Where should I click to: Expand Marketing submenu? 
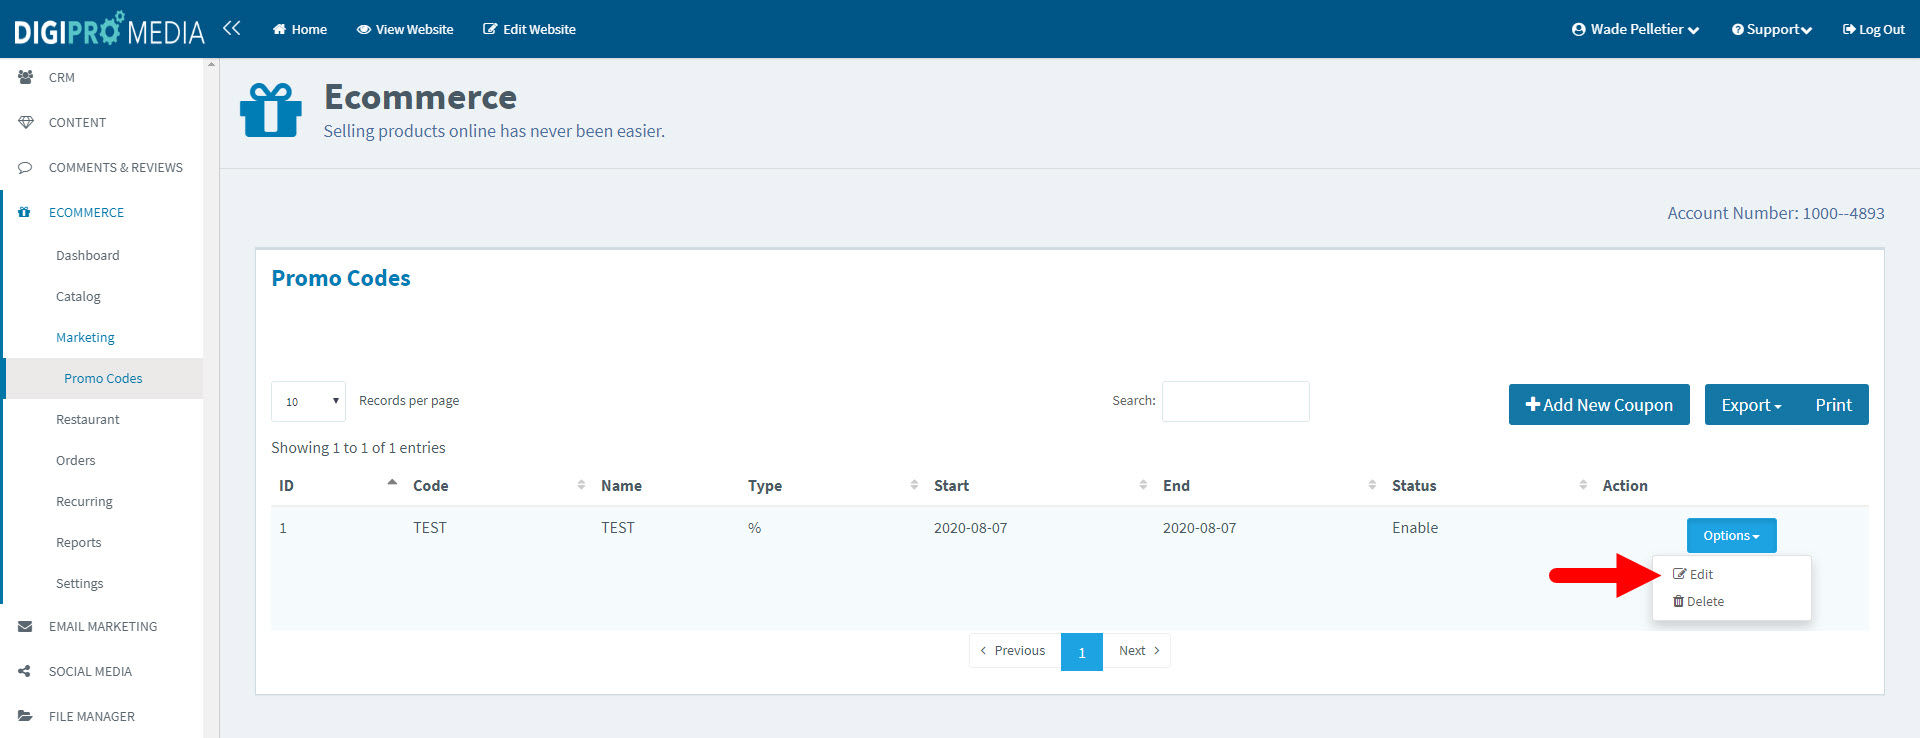coord(85,337)
